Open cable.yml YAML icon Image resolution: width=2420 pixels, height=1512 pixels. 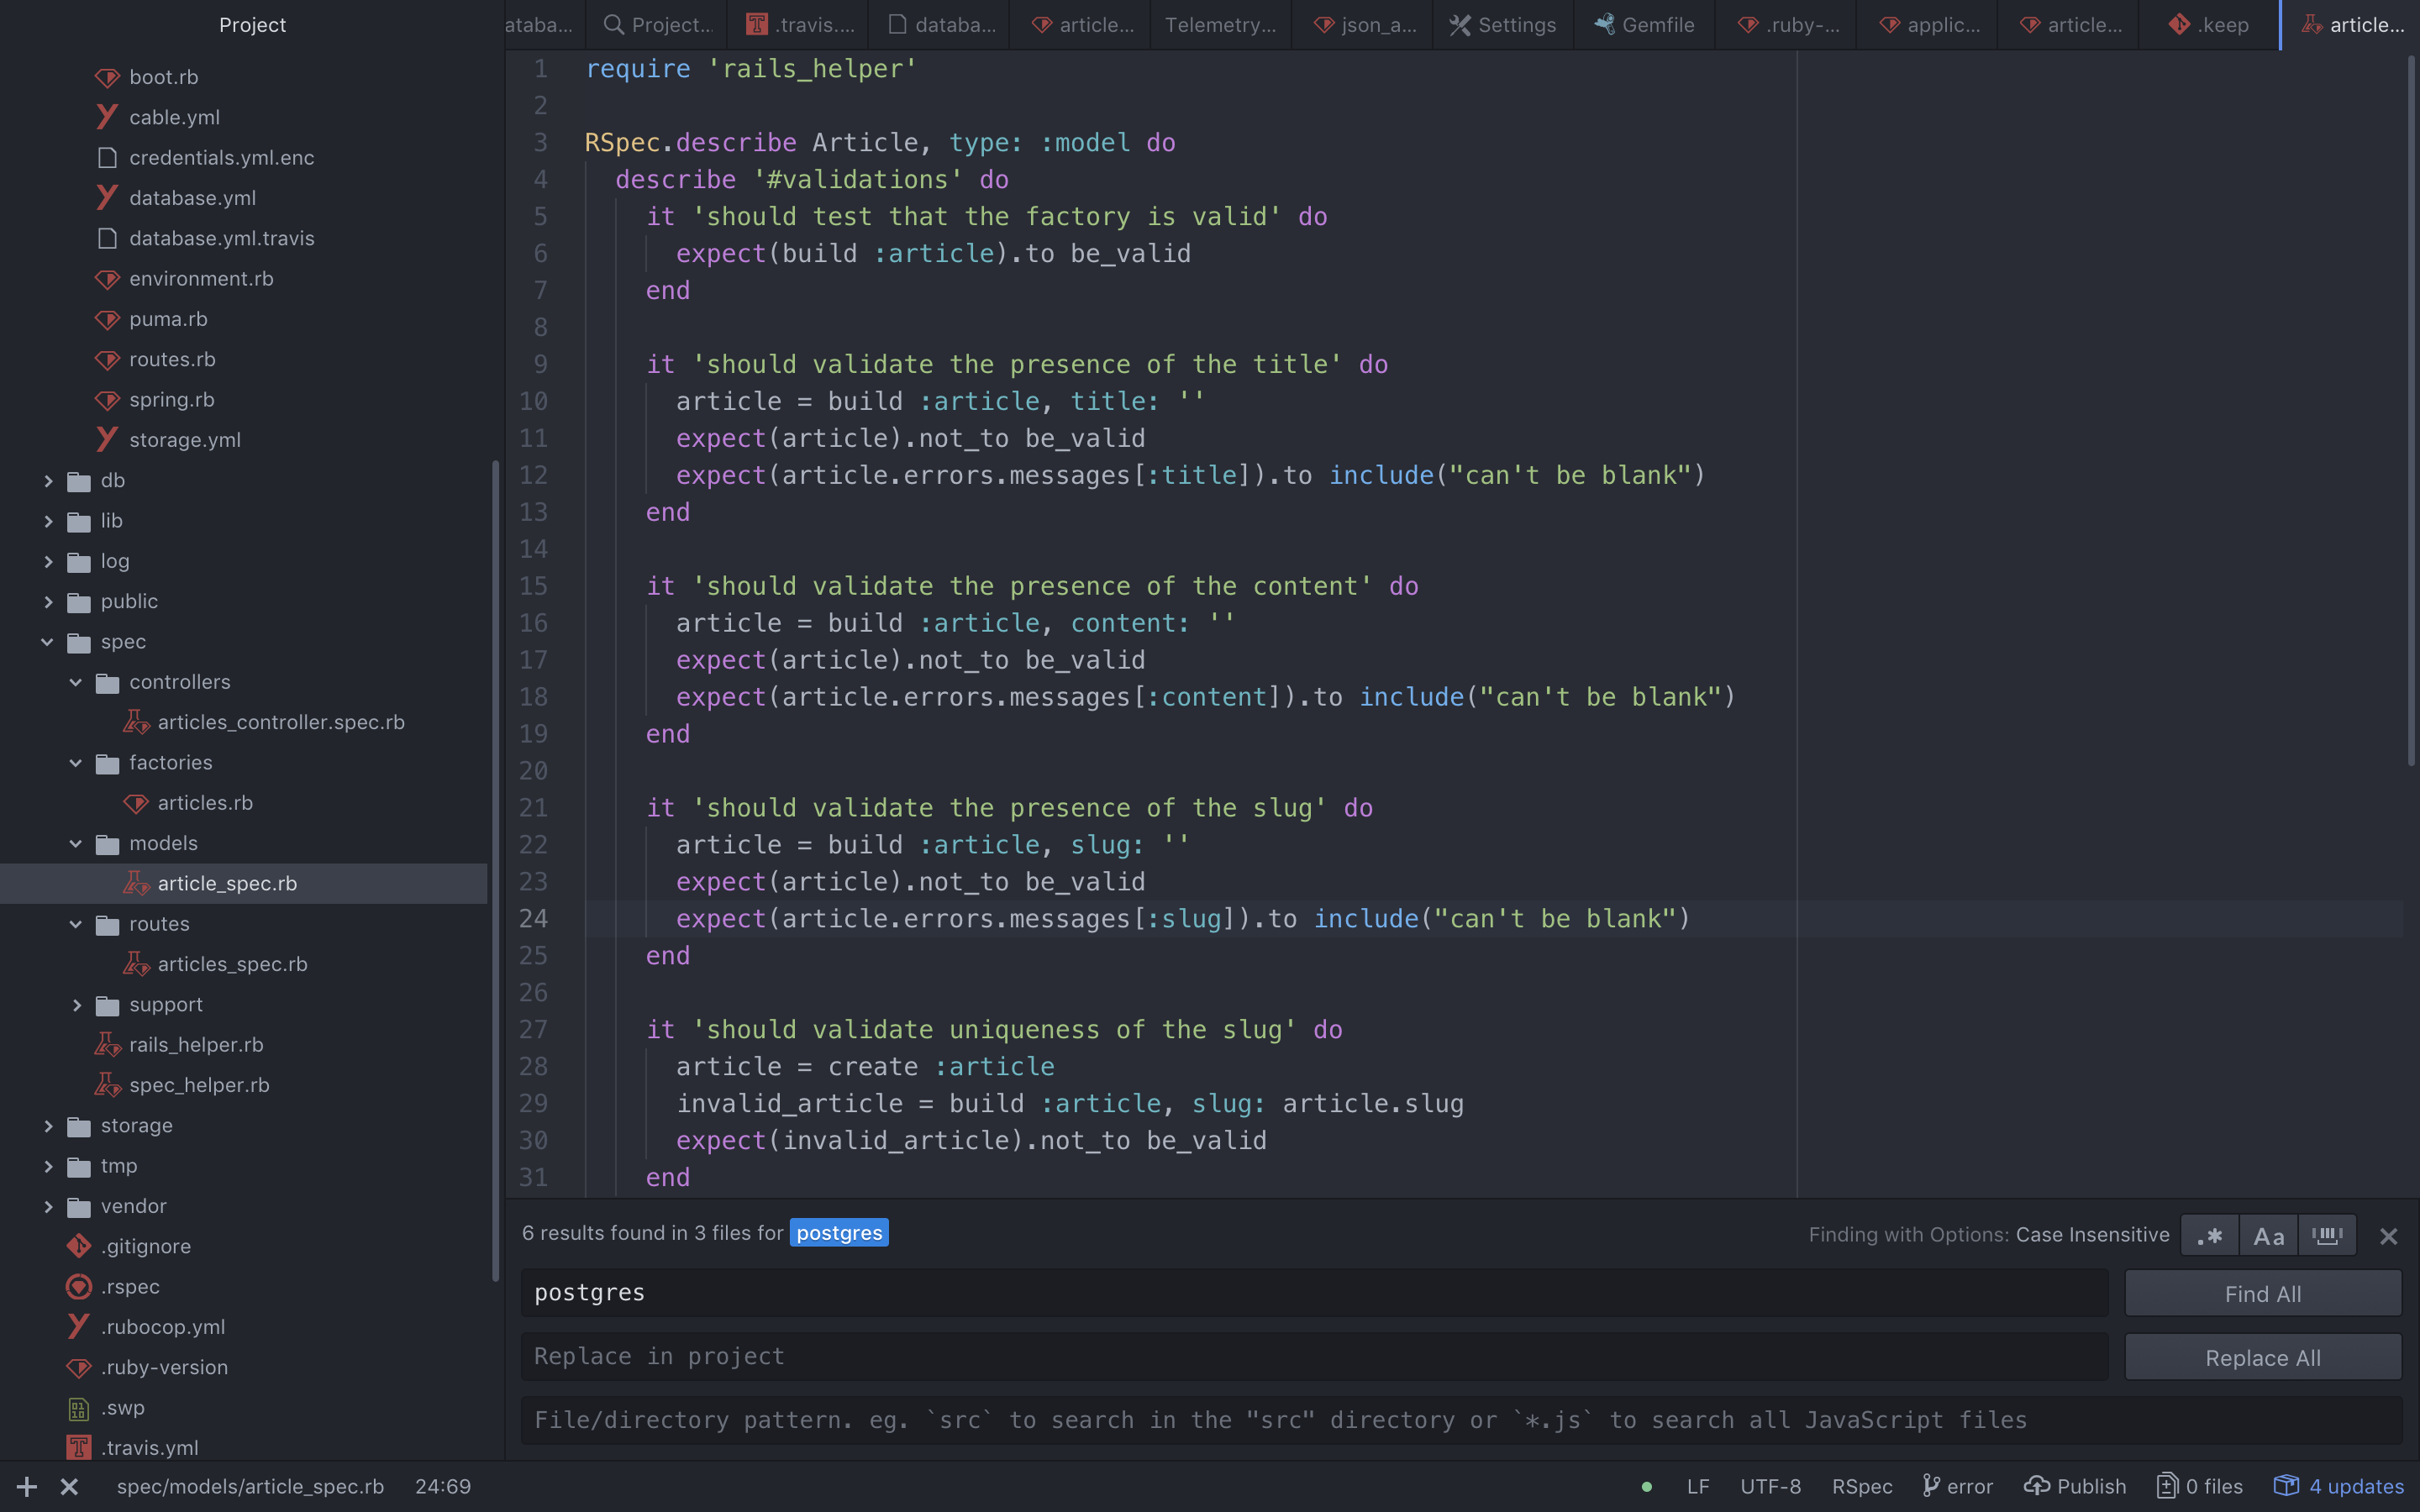click(107, 117)
